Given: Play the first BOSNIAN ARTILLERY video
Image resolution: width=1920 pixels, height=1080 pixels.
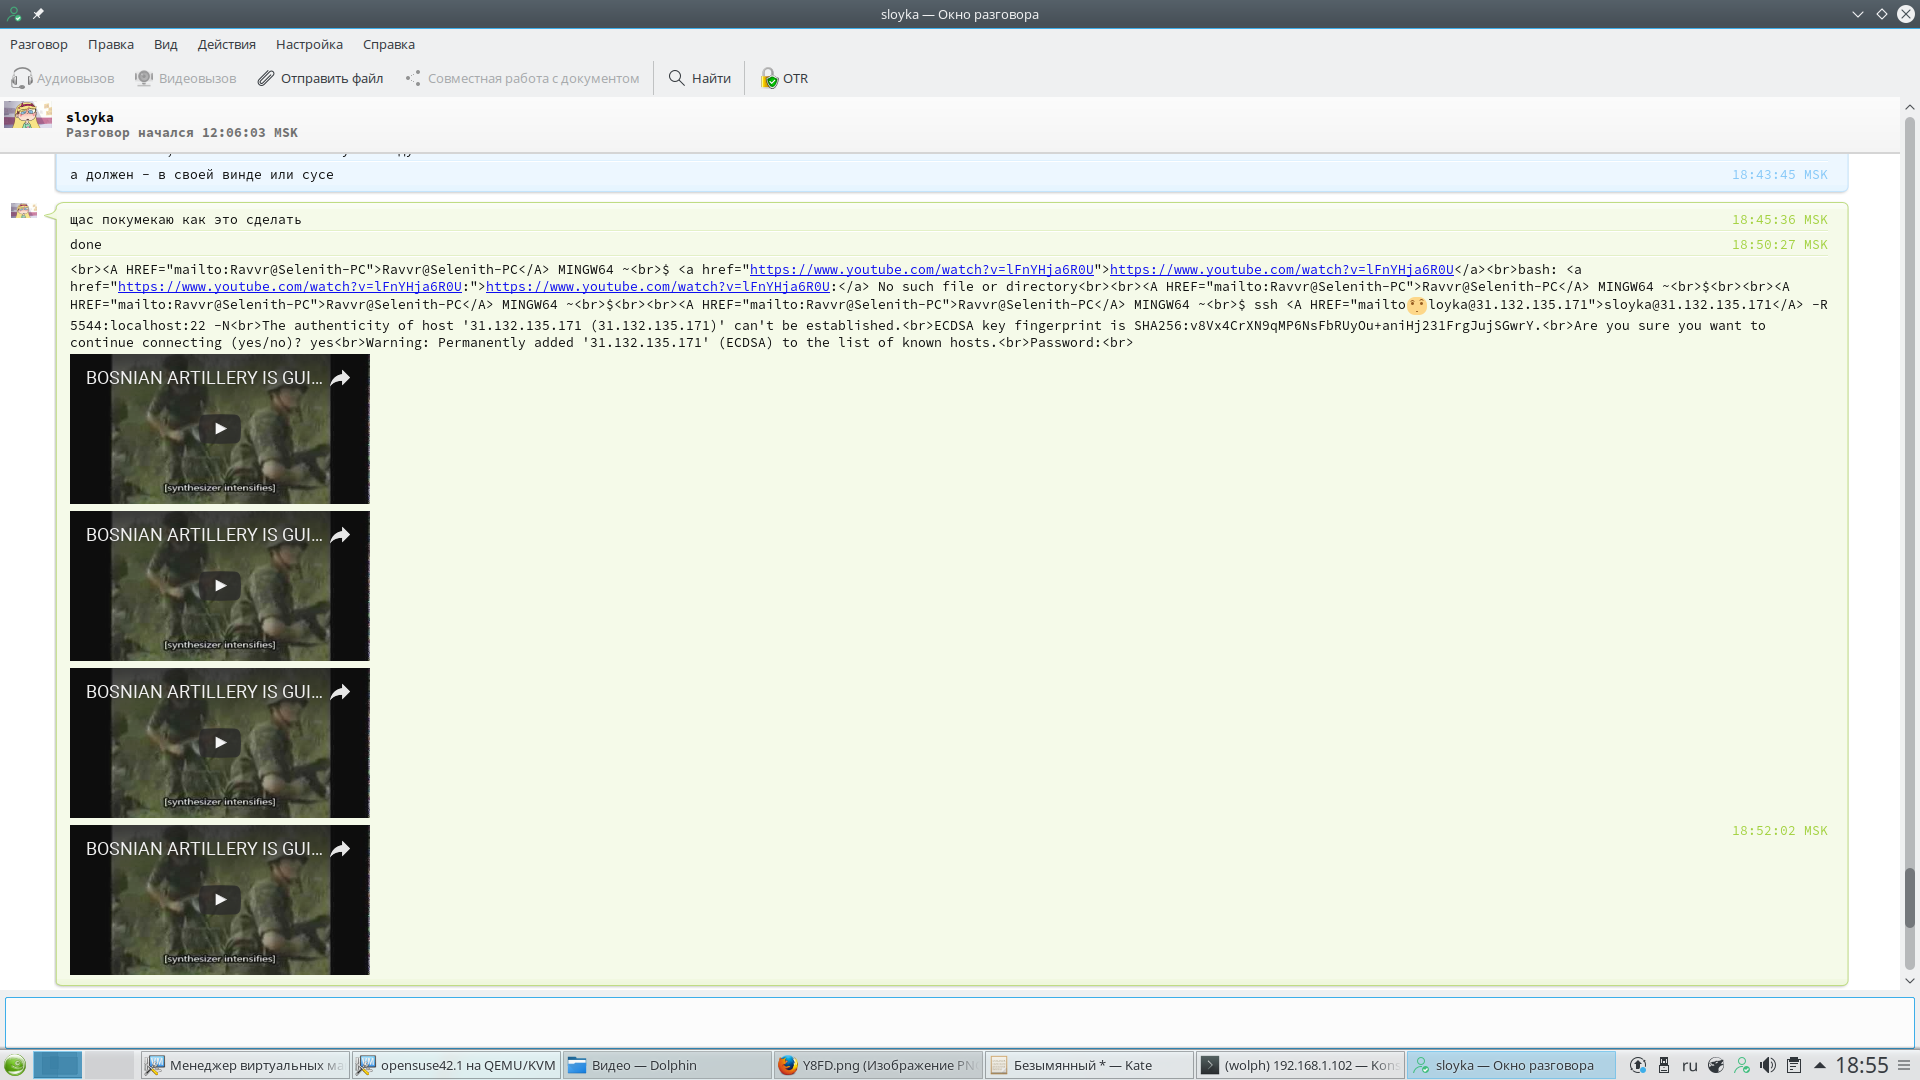Looking at the screenshot, I should click(220, 429).
